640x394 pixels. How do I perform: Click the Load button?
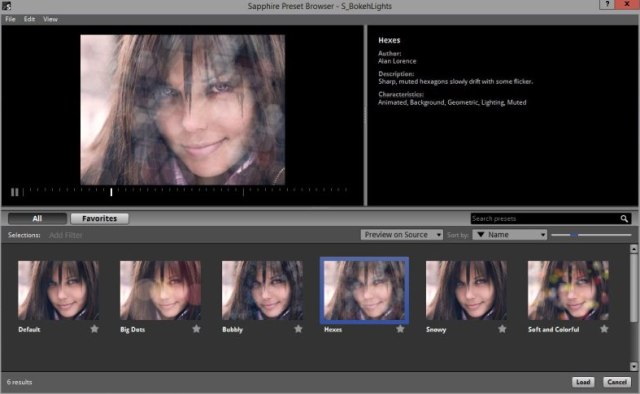pyautogui.click(x=583, y=382)
